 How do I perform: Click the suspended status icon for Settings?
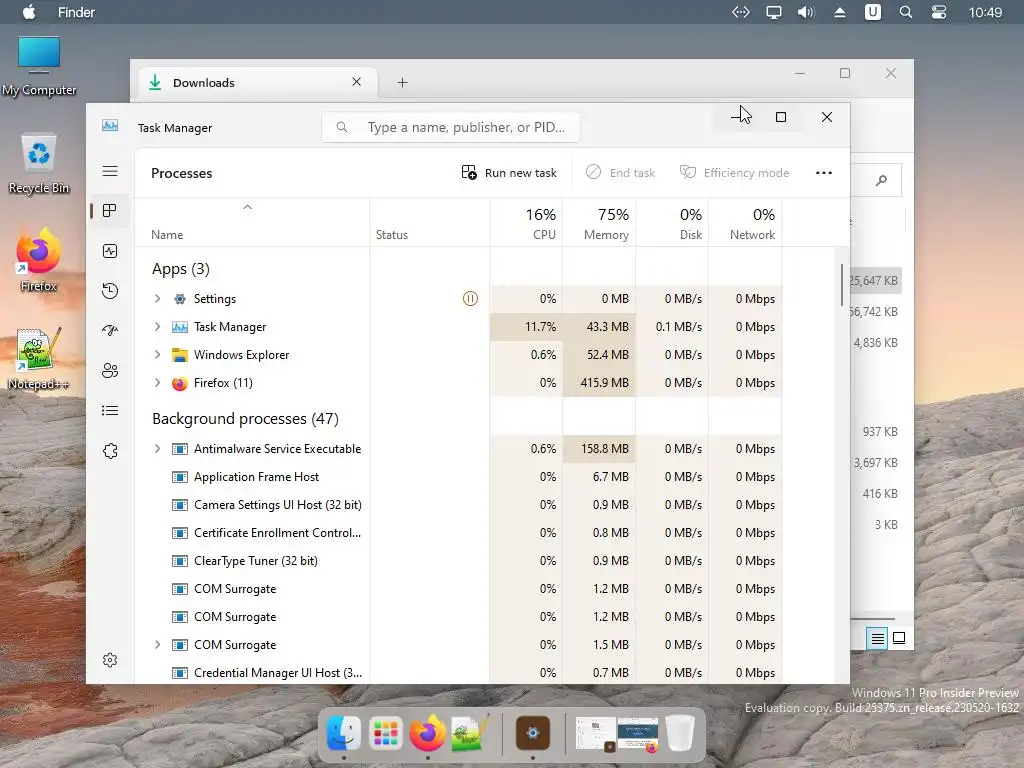point(470,298)
